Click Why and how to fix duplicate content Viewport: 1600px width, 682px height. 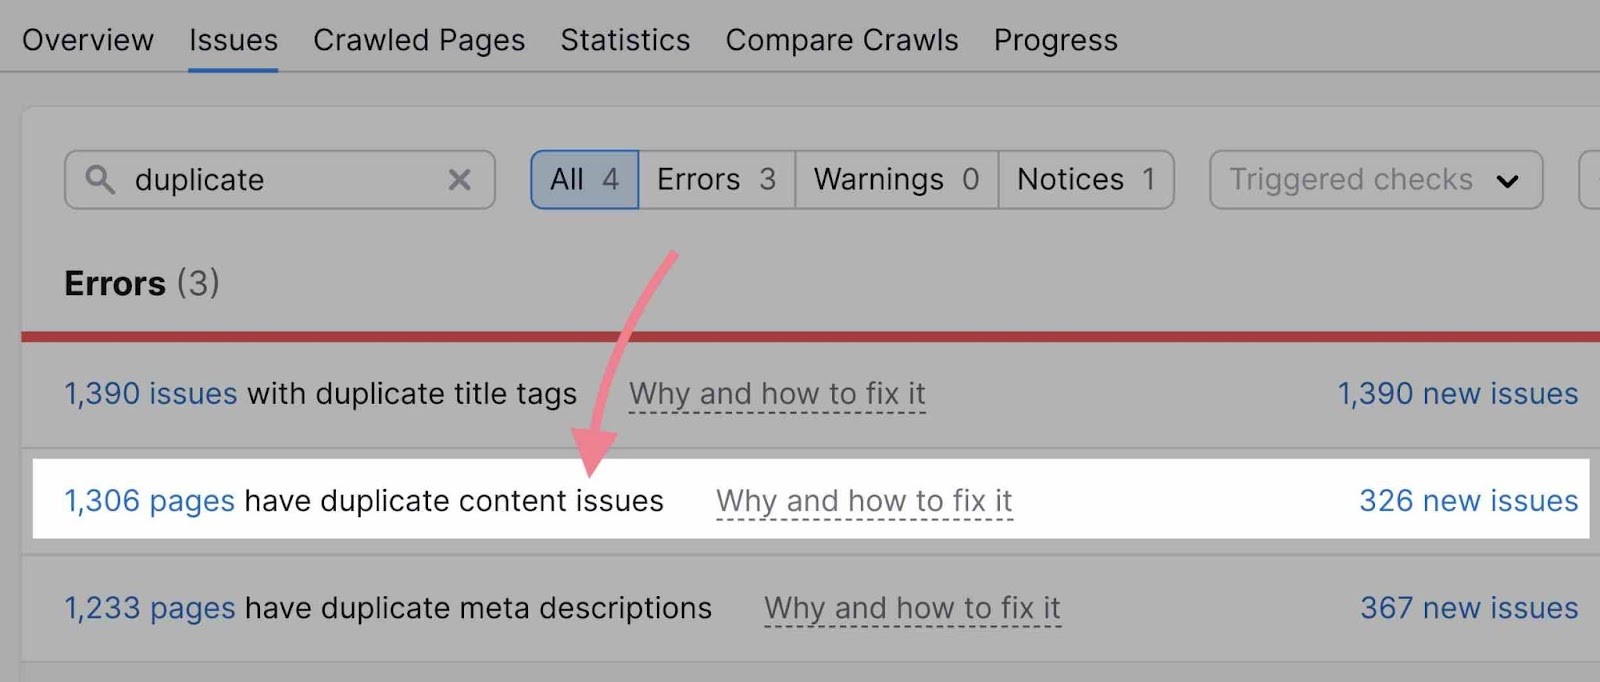(864, 501)
